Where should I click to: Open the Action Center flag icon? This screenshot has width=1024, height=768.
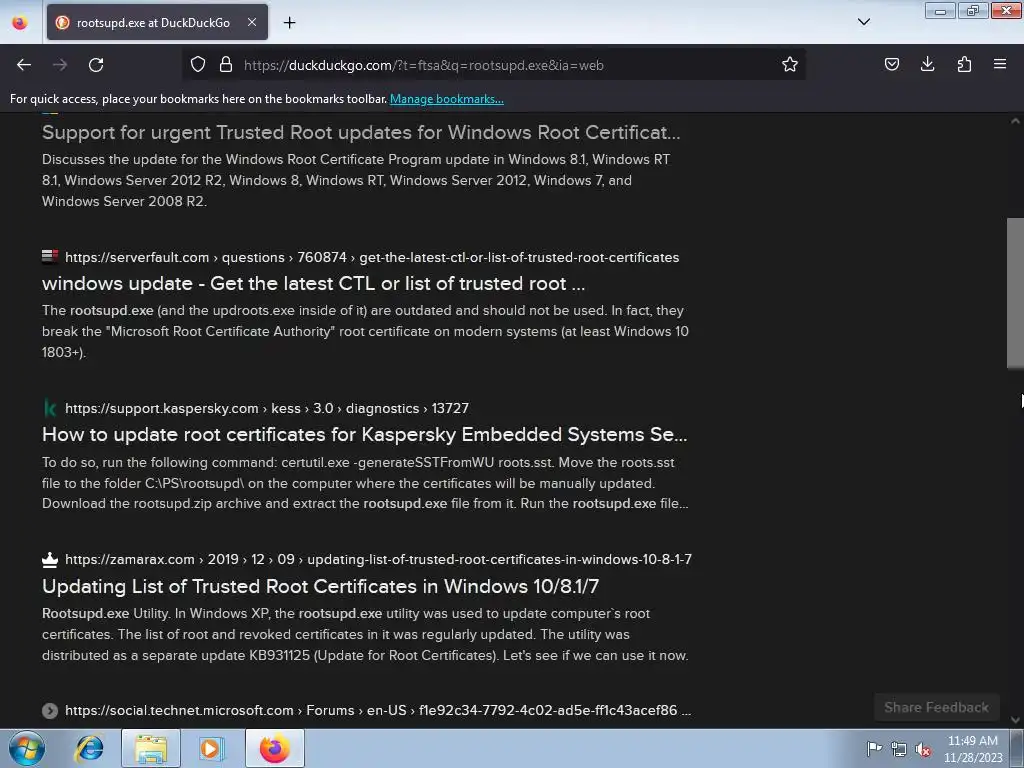tap(874, 748)
